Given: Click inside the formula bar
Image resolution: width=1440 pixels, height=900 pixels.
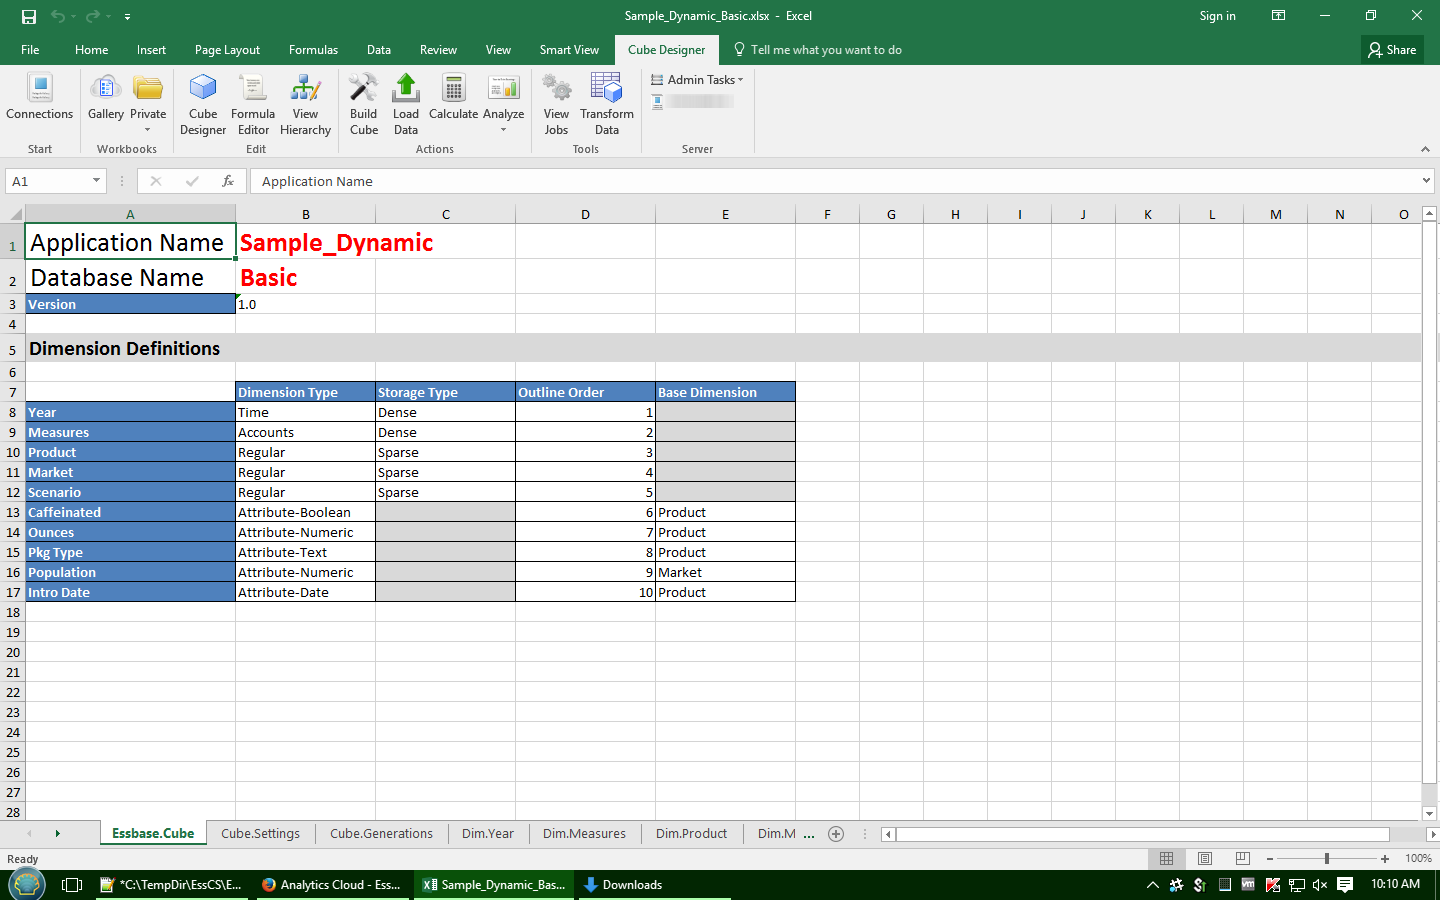Looking at the screenshot, I should 835,181.
